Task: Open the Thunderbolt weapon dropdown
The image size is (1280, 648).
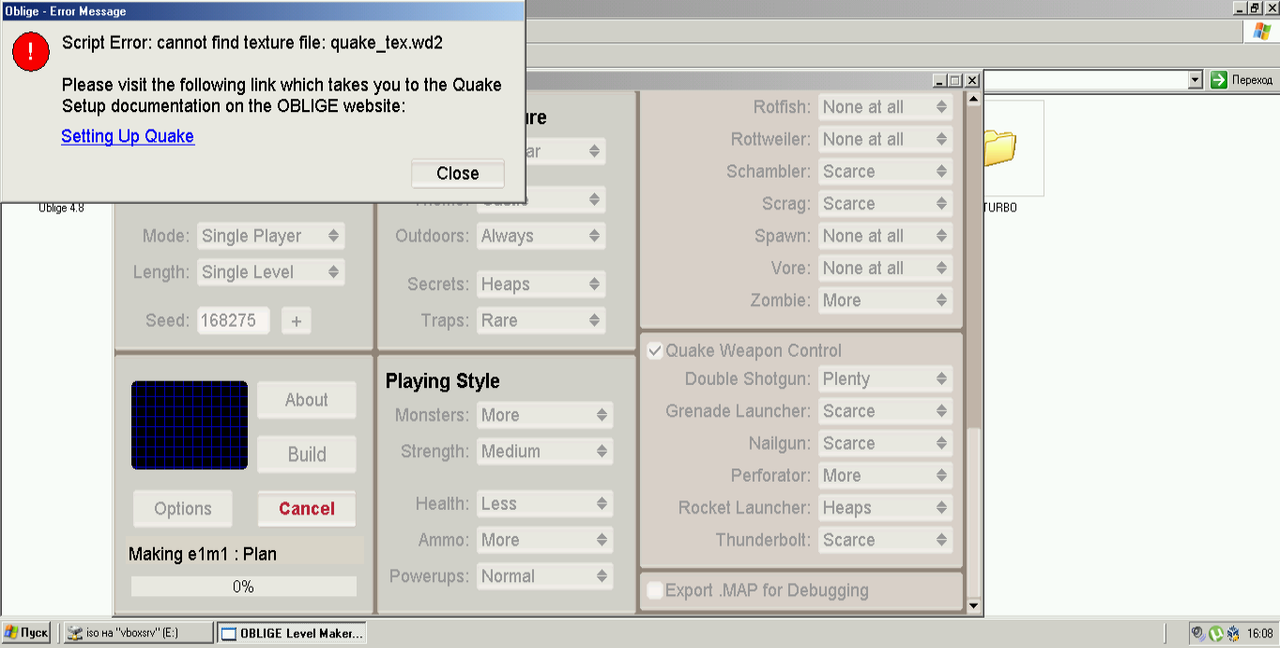Action: click(x=885, y=540)
